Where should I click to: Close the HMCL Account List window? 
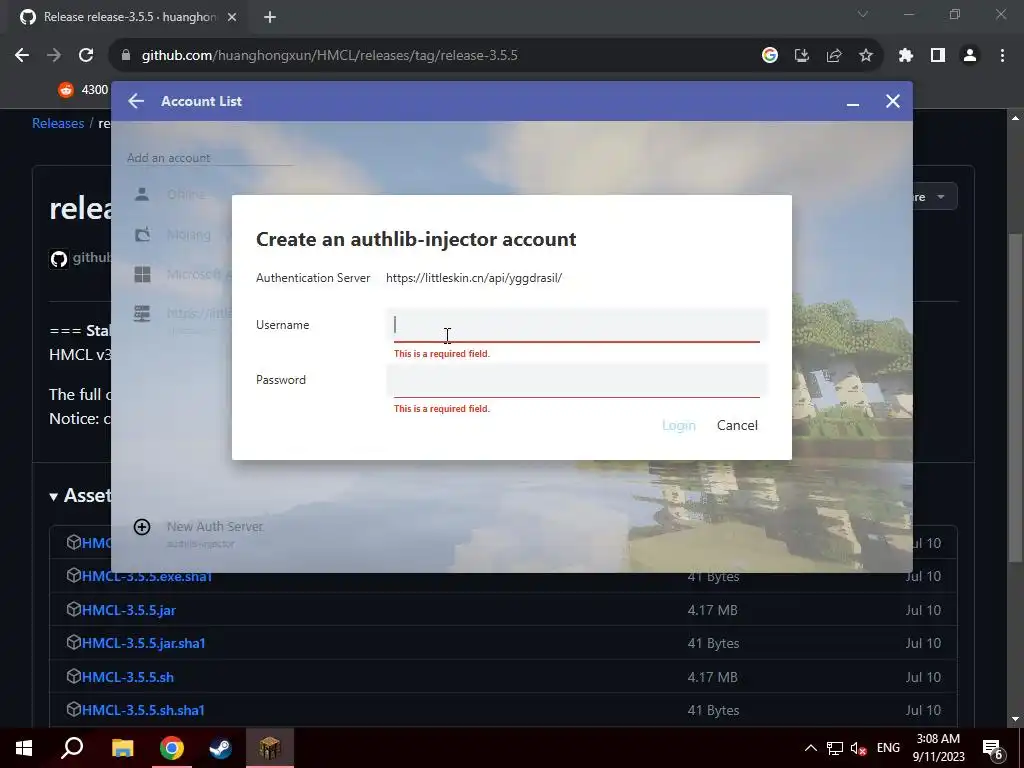click(893, 101)
